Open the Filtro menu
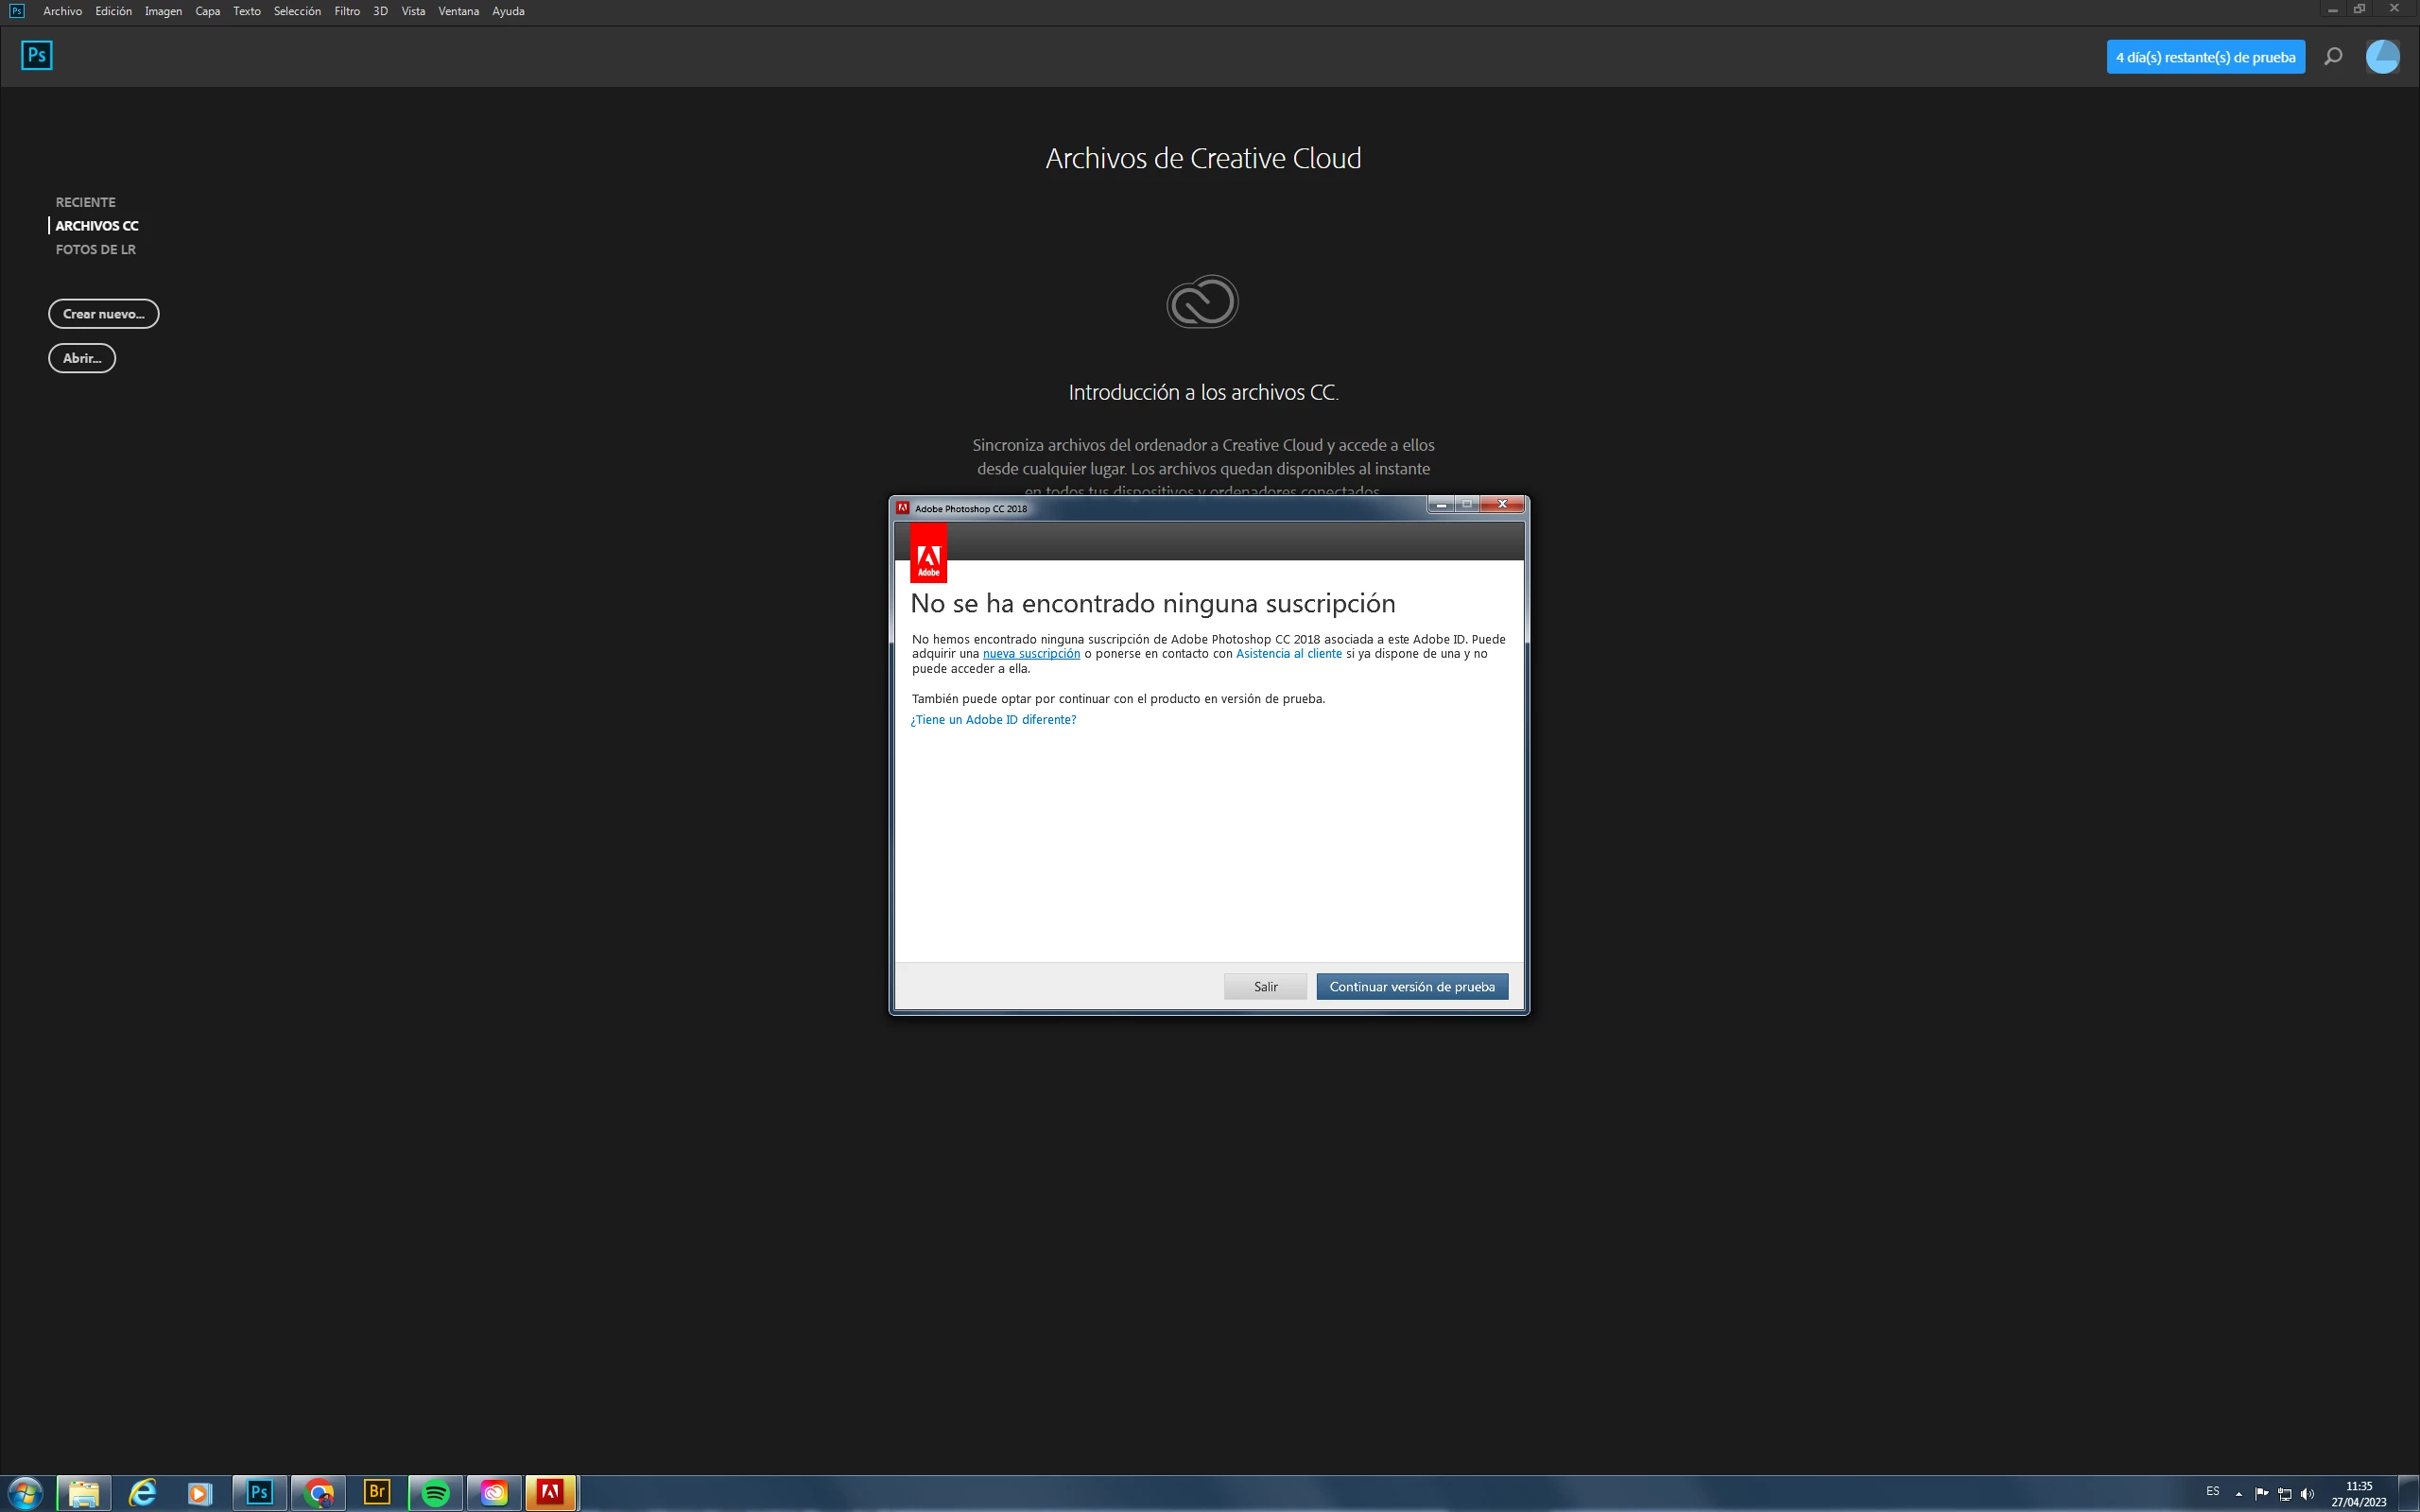This screenshot has height=1512, width=2420. [x=347, y=11]
